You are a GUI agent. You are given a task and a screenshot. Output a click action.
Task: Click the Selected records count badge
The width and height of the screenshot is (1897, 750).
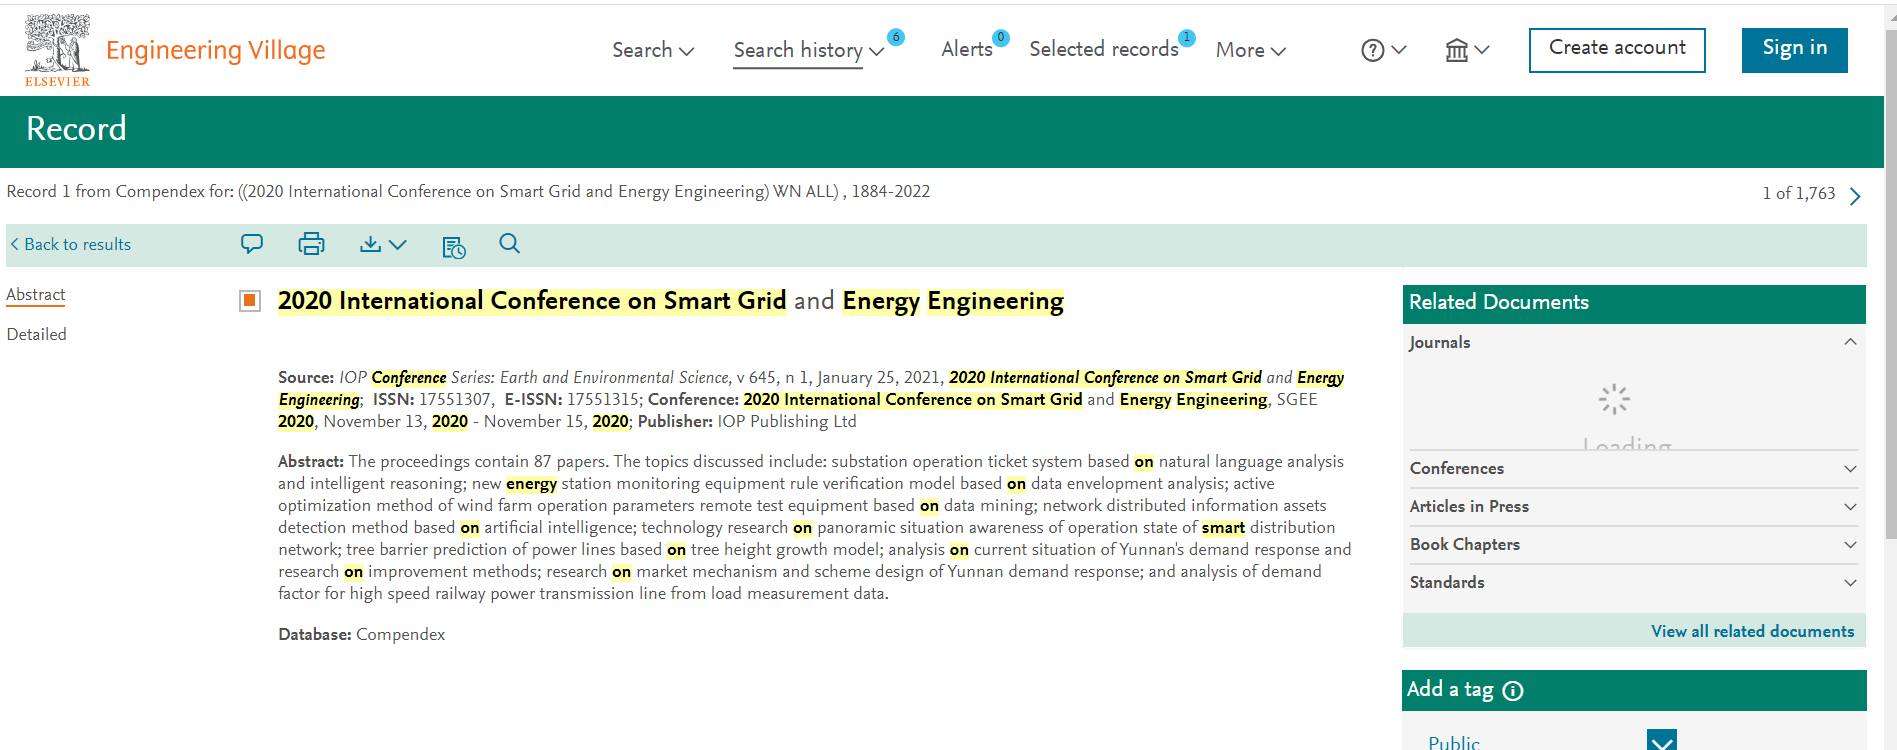pos(1186,37)
